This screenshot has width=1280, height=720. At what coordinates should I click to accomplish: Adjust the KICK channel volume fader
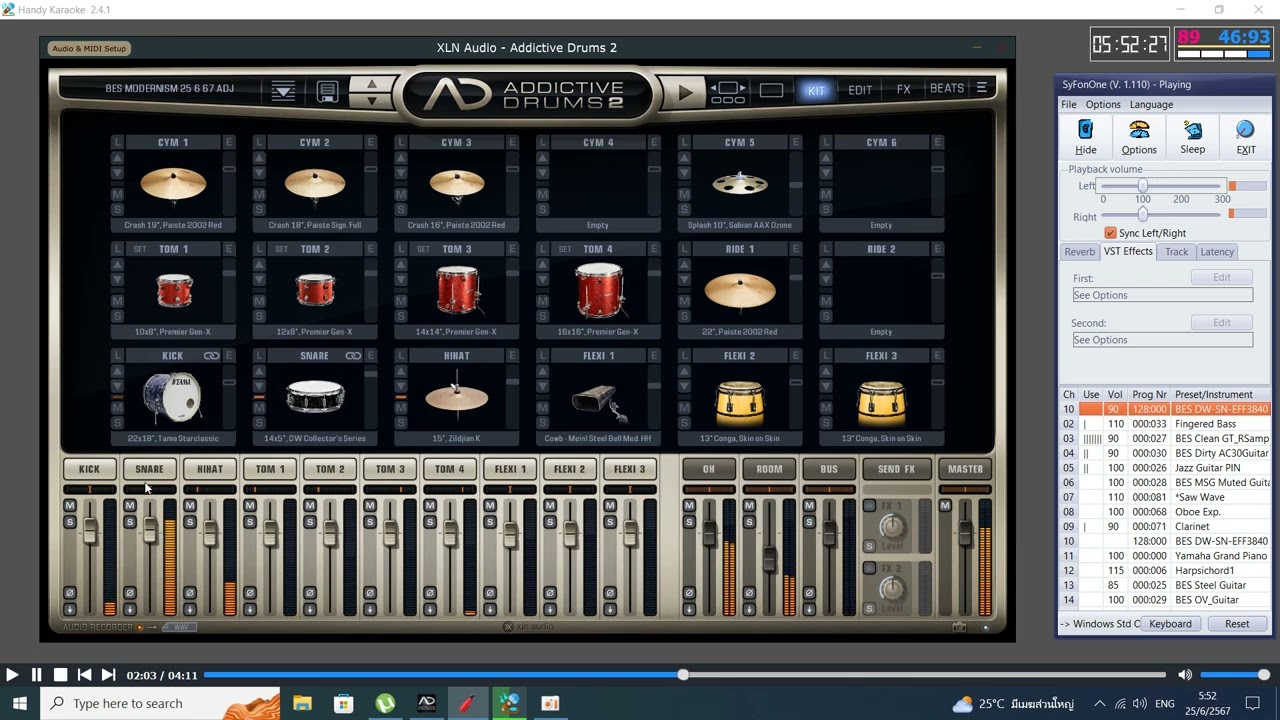click(x=90, y=532)
